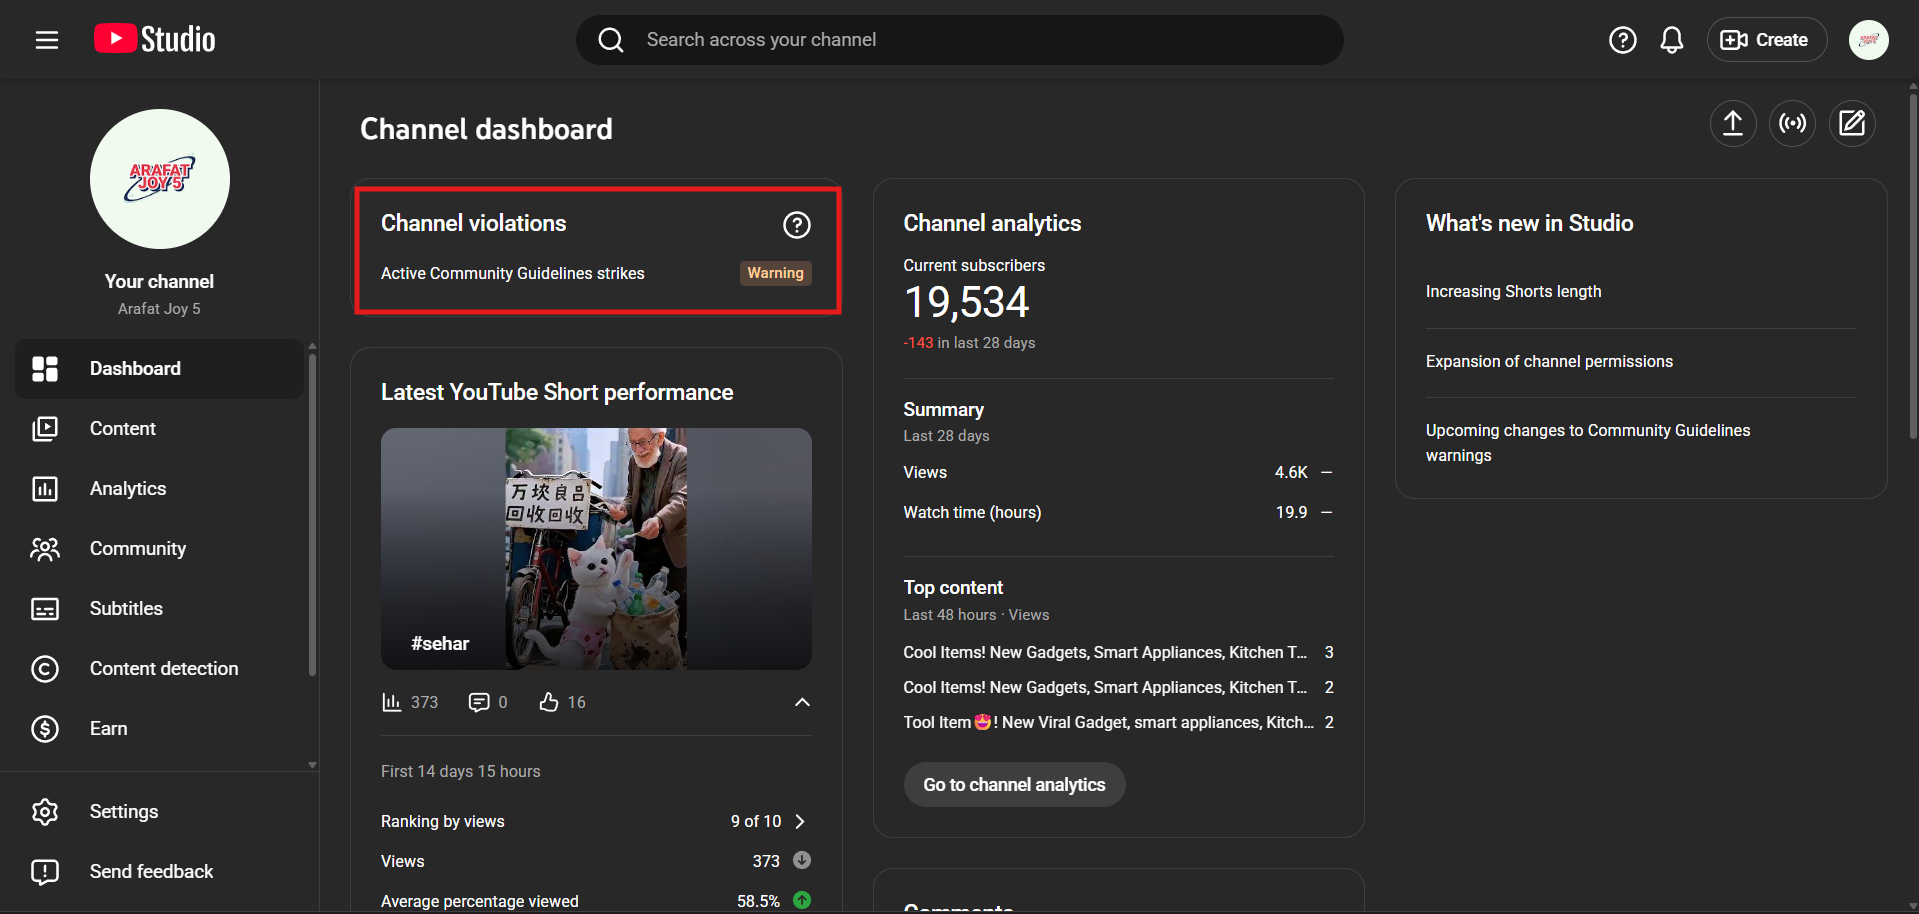
Task: Click the upload videos arrow icon
Action: click(x=1732, y=123)
